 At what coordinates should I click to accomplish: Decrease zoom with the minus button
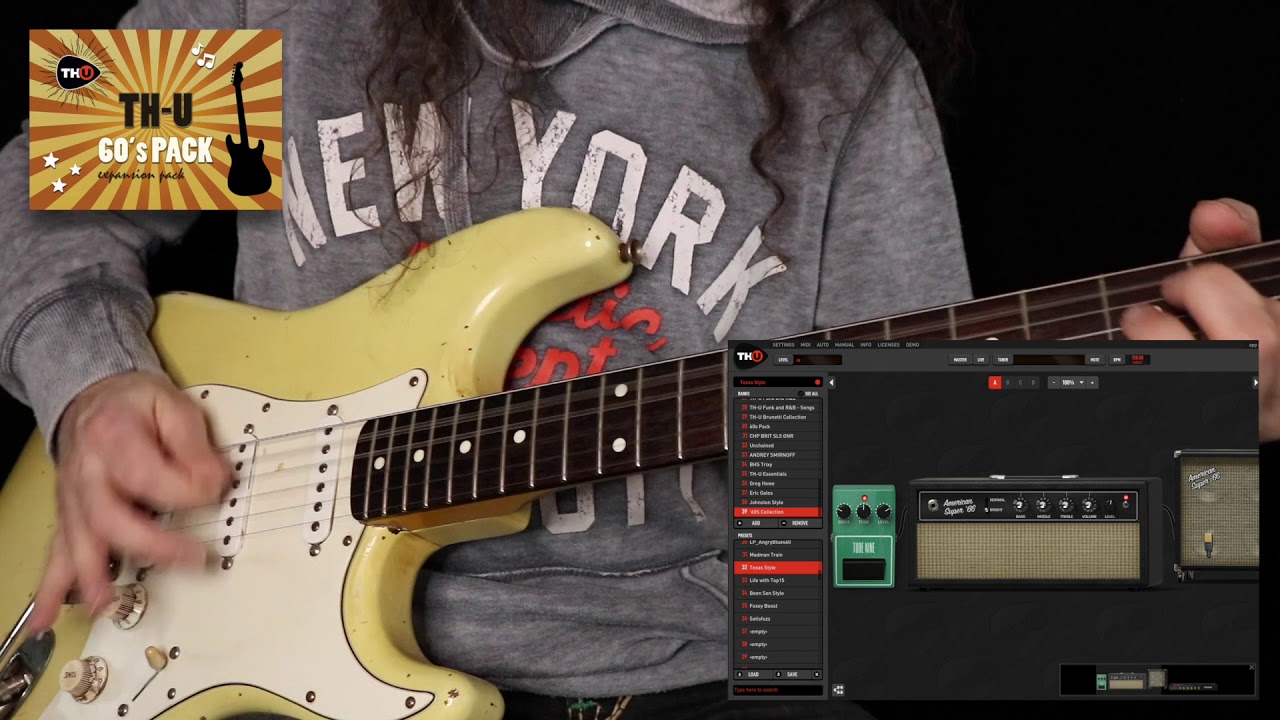(x=1053, y=382)
